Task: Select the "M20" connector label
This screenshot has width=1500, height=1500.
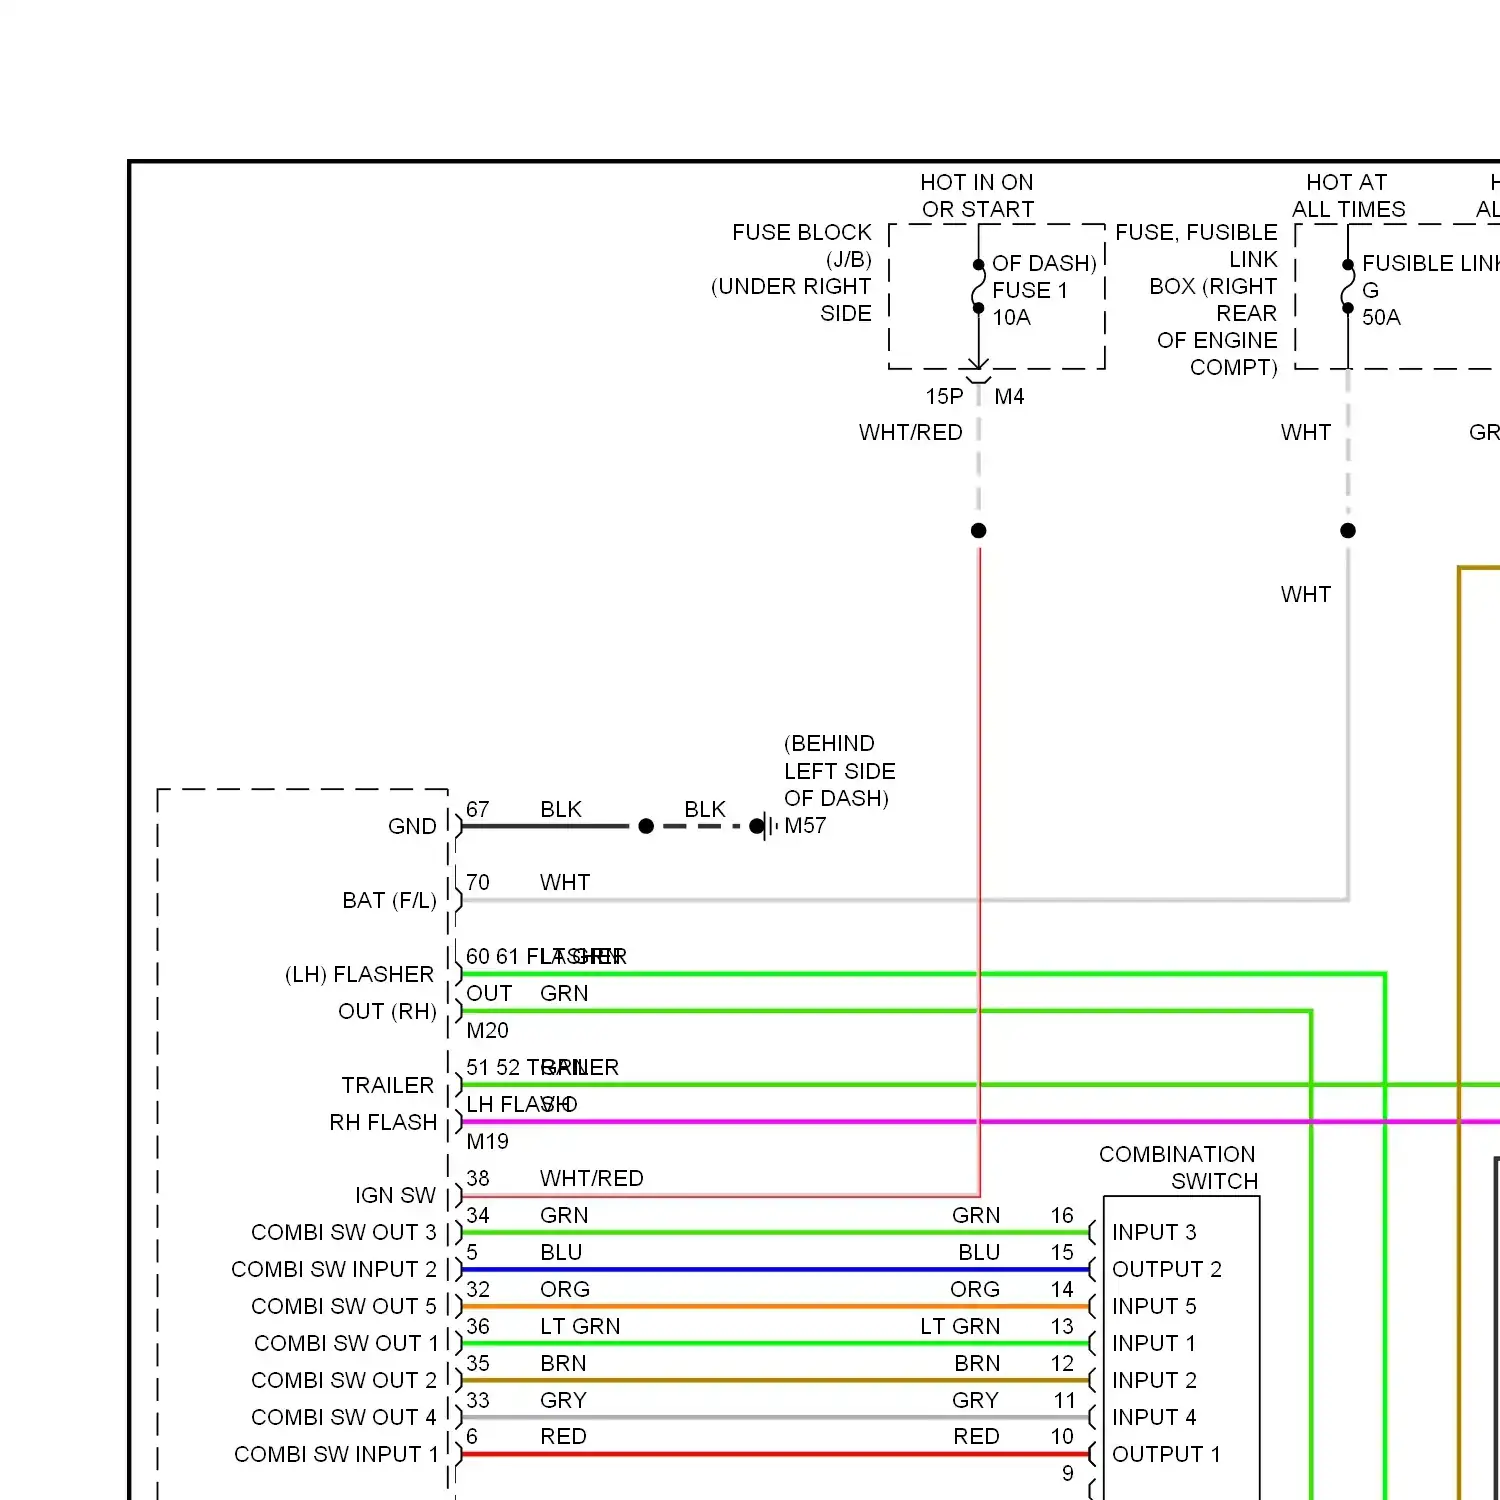Action: click(x=487, y=1030)
